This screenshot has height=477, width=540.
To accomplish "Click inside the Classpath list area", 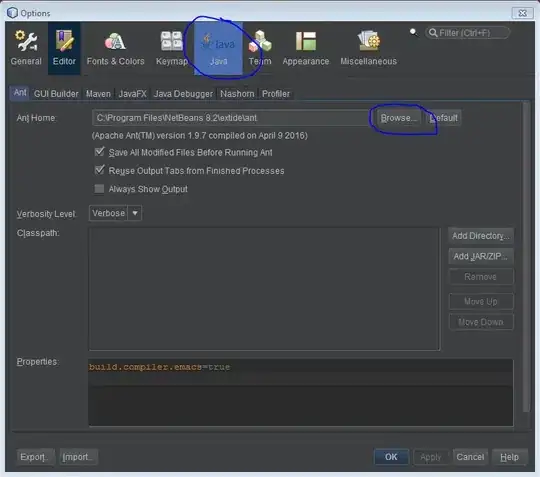I will [264, 289].
